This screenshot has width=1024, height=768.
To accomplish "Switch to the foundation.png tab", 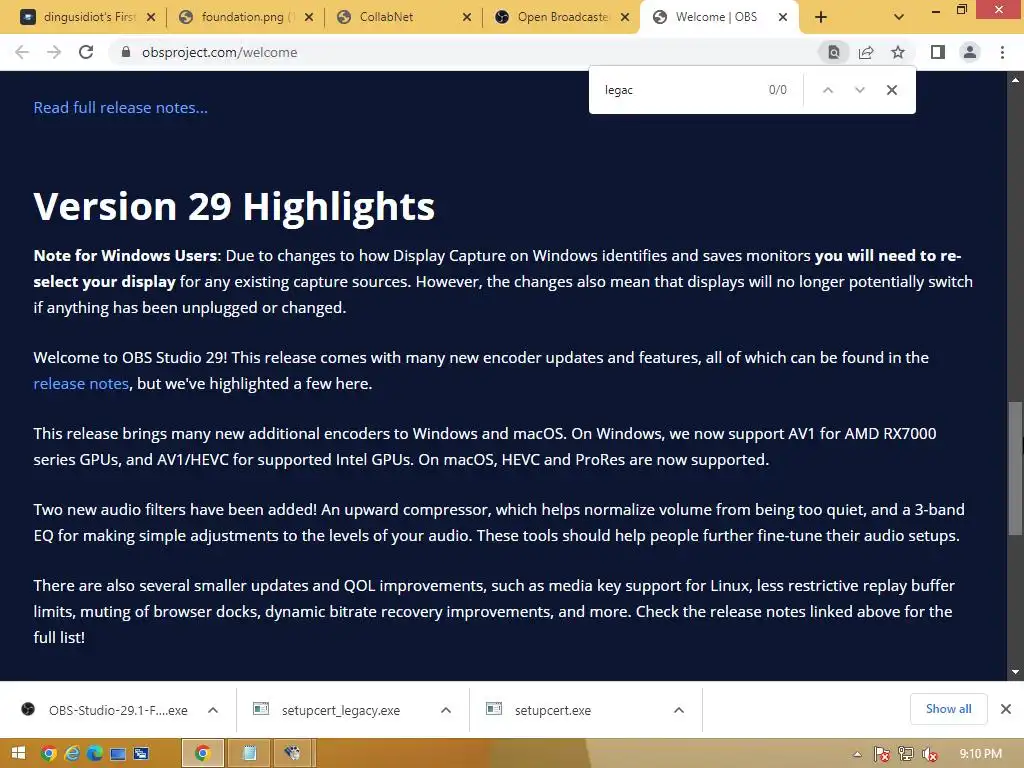I will coord(238,17).
